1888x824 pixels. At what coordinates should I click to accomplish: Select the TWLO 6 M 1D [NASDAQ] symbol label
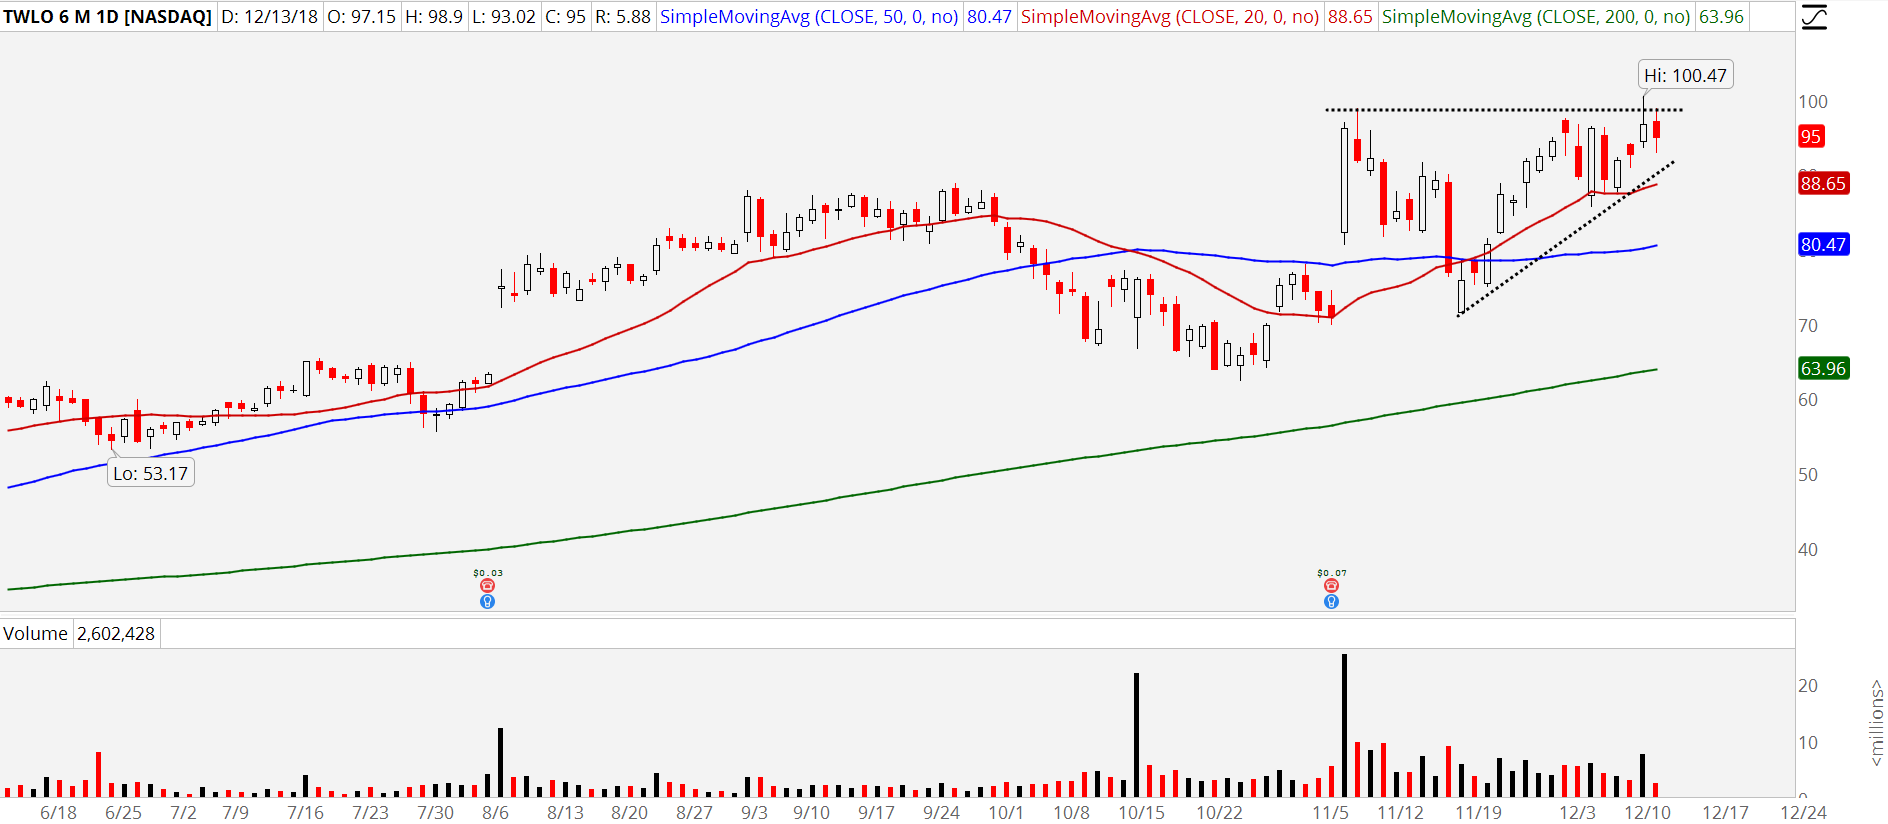point(107,17)
